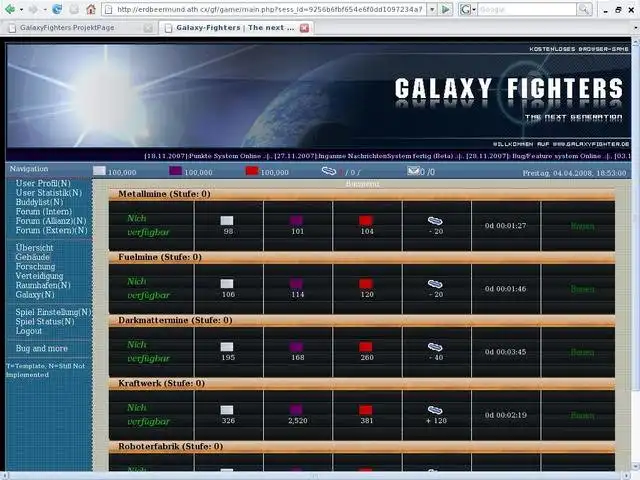Click the Logout link
The width and height of the screenshot is (640, 480).
pyautogui.click(x=29, y=331)
